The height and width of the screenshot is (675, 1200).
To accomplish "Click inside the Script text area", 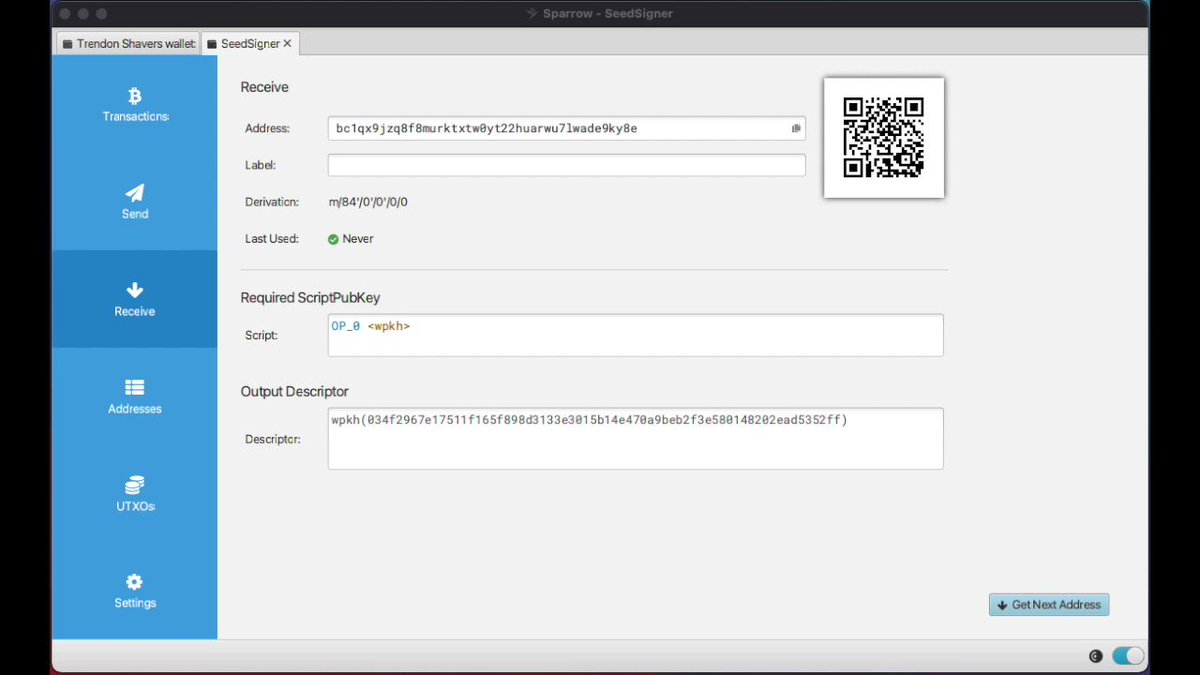I will [635, 335].
